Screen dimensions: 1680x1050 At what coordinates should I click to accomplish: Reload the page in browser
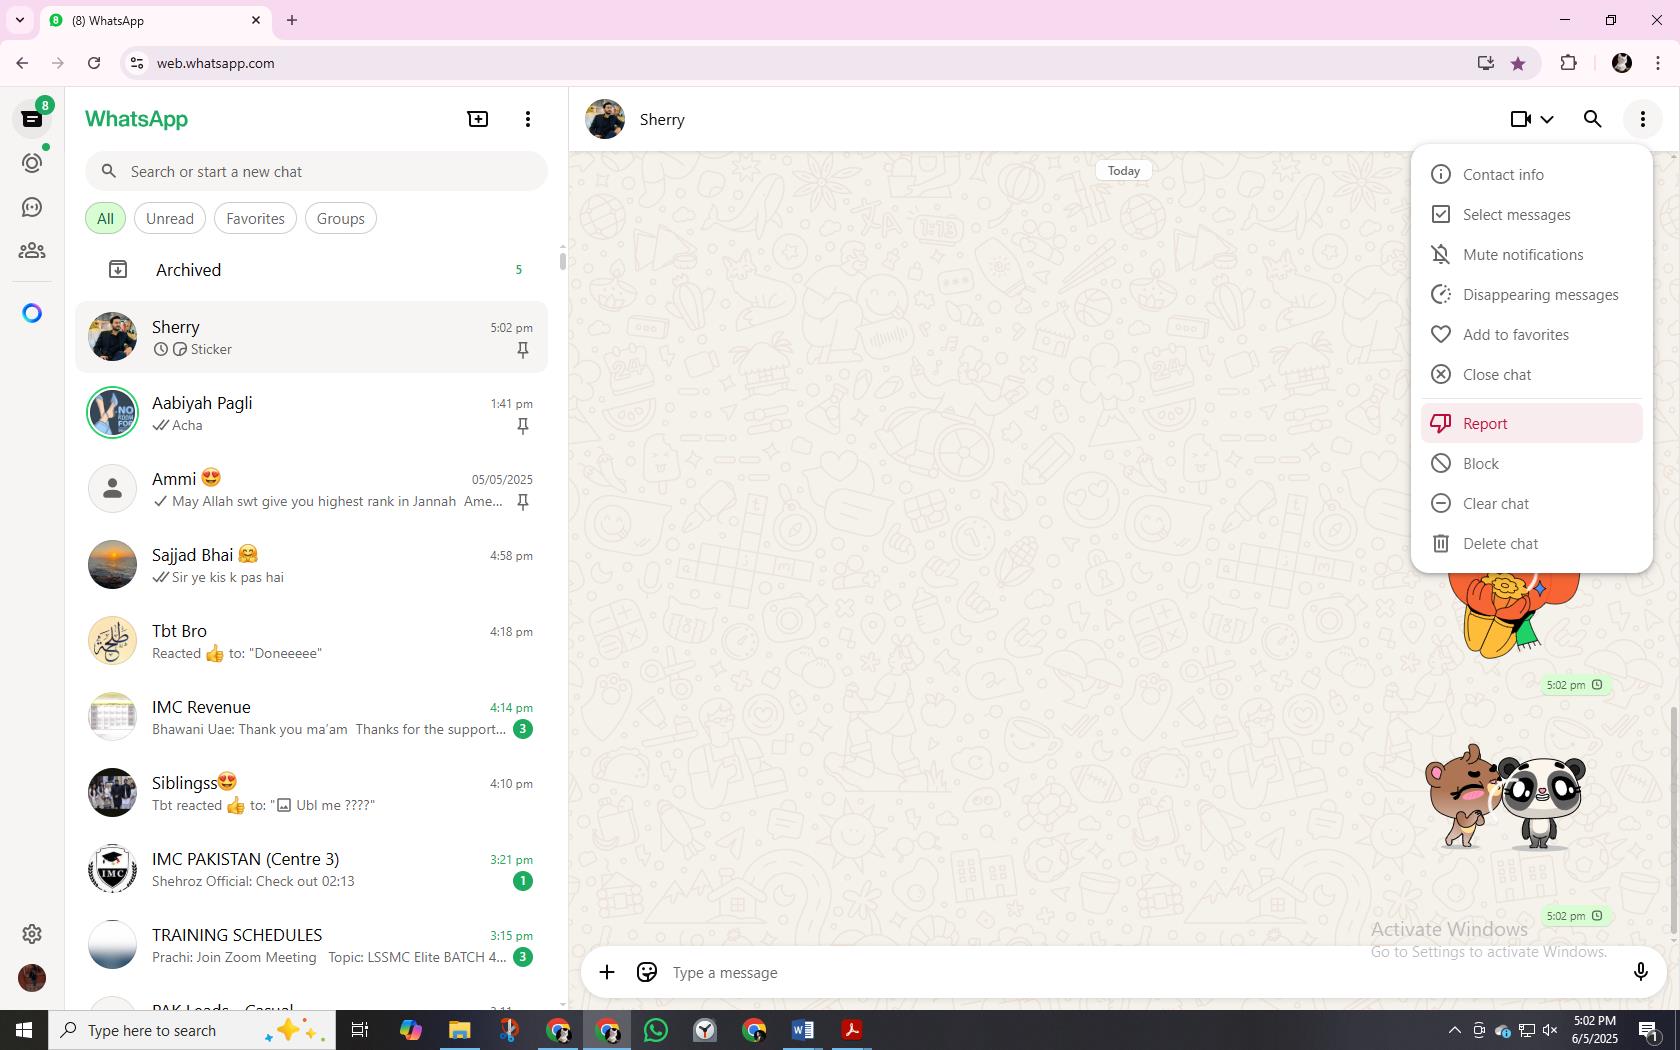point(94,63)
